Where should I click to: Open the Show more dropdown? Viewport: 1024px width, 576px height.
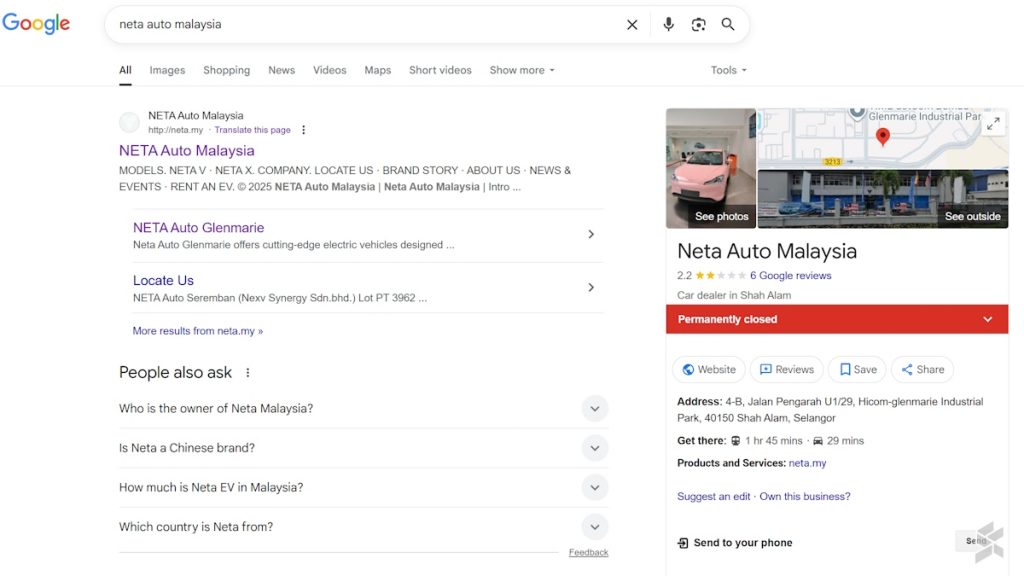(x=521, y=70)
